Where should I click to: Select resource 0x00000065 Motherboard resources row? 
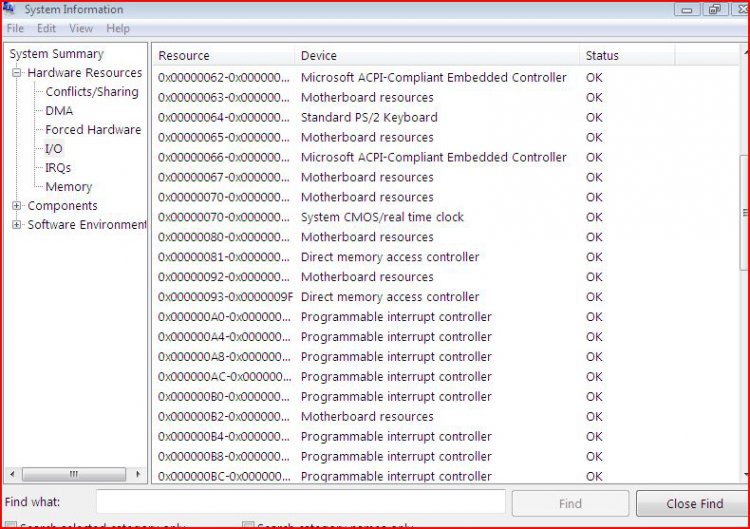pyautogui.click(x=380, y=138)
